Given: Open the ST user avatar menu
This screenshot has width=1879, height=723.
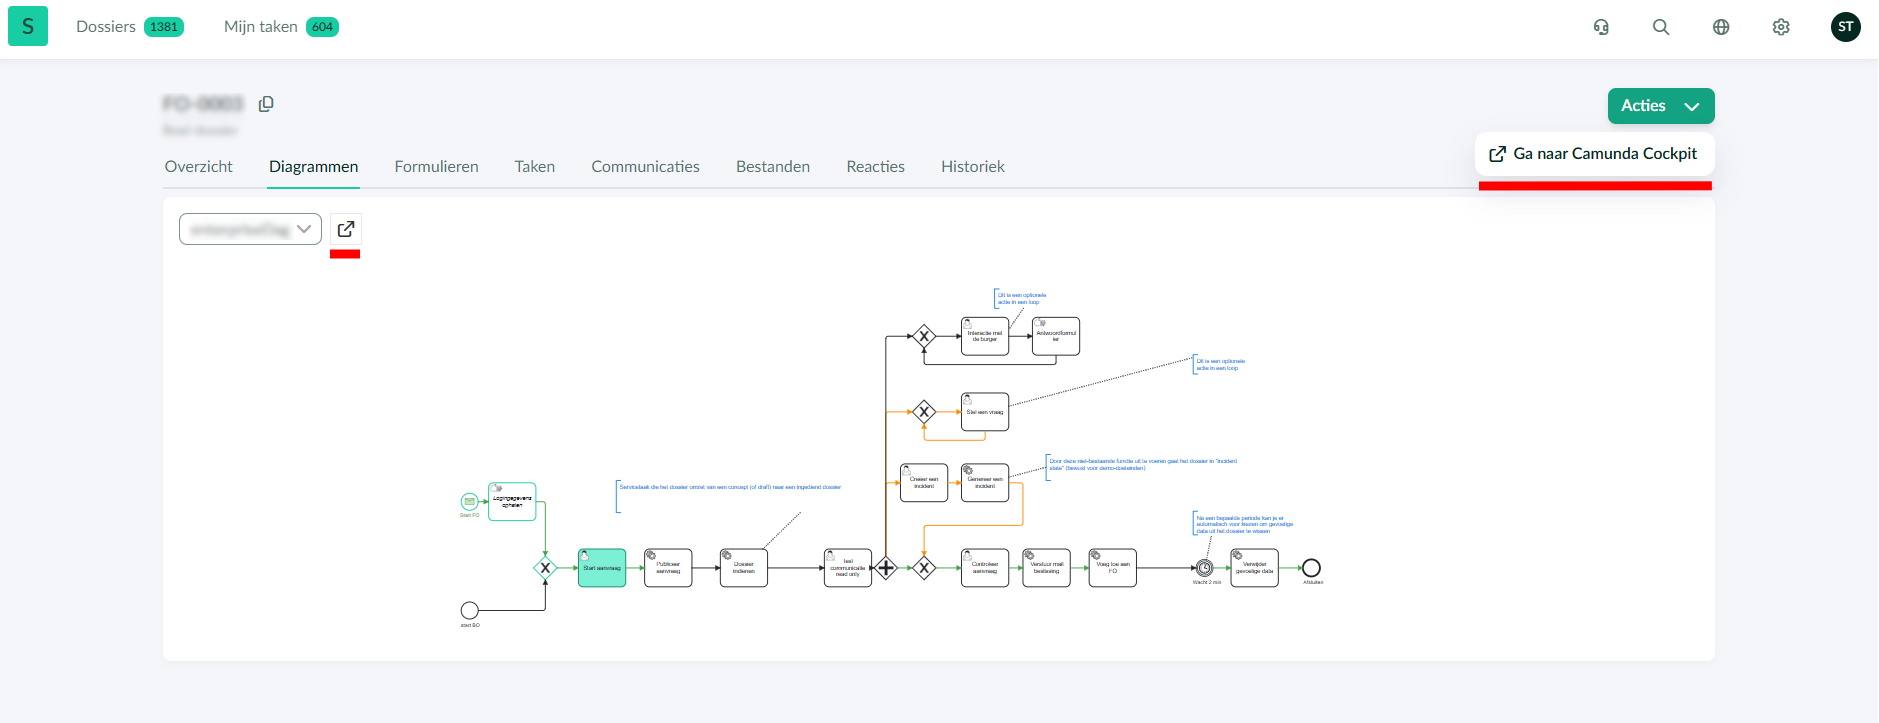Looking at the screenshot, I should (1845, 27).
